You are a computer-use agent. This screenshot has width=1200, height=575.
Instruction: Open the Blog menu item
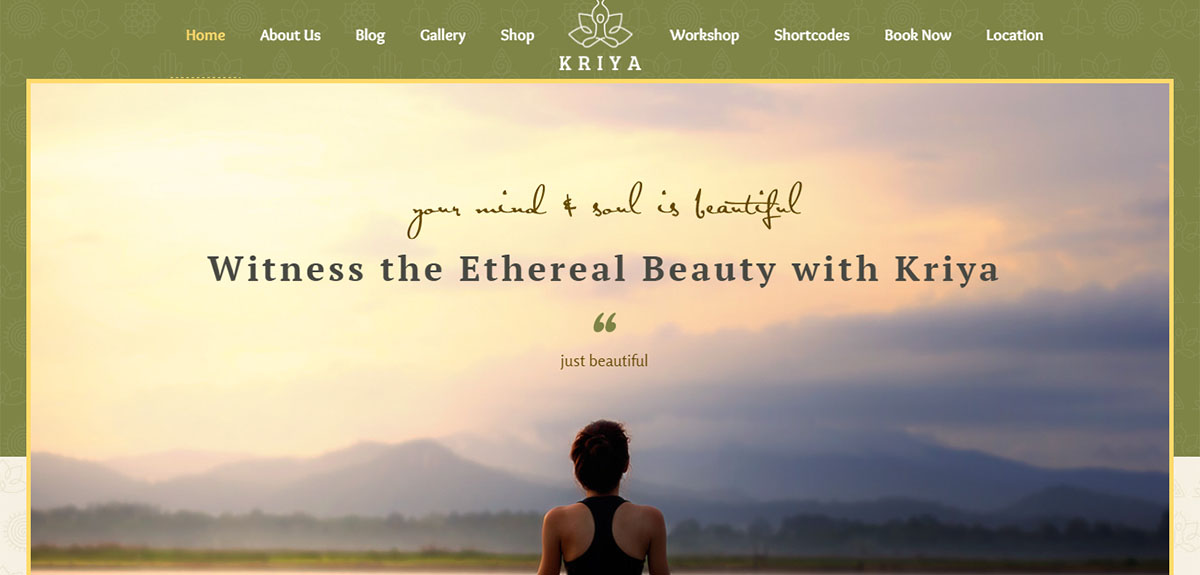370,35
